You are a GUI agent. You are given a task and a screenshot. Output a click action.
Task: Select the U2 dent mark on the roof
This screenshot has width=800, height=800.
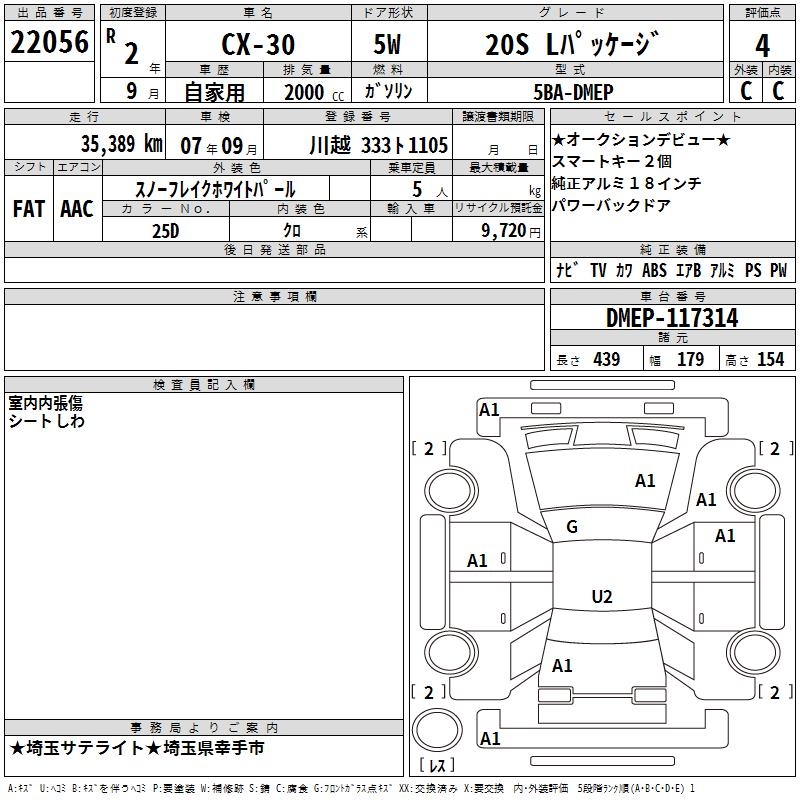(x=602, y=596)
